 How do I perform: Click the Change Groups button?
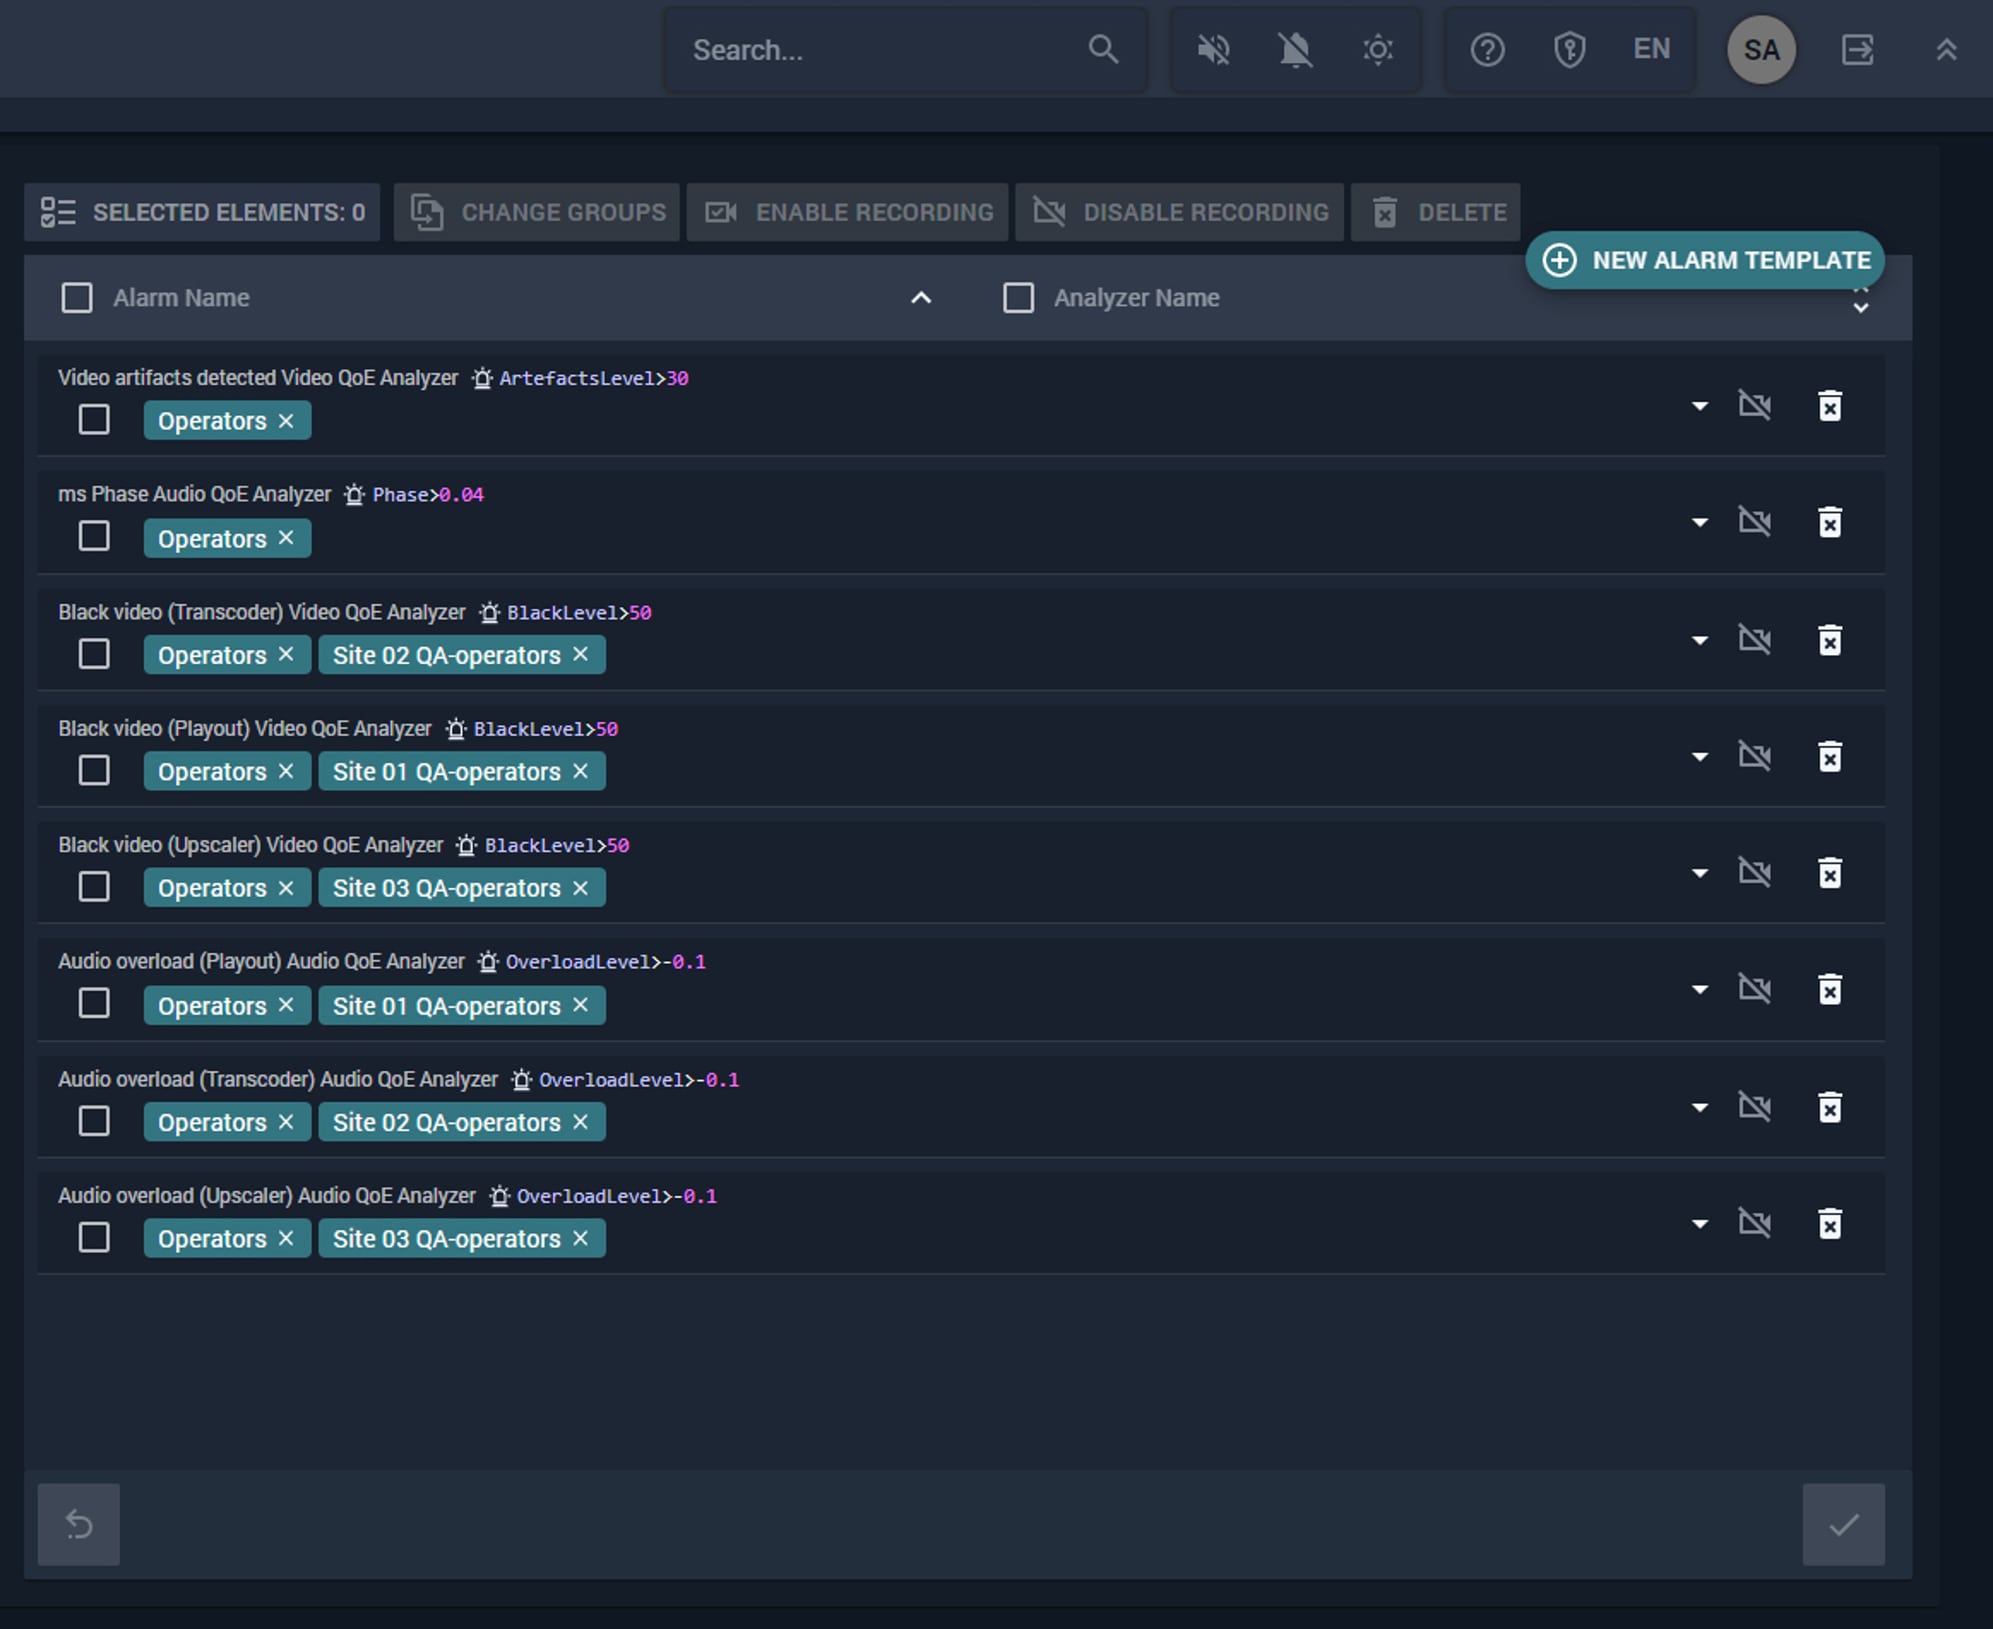537,212
